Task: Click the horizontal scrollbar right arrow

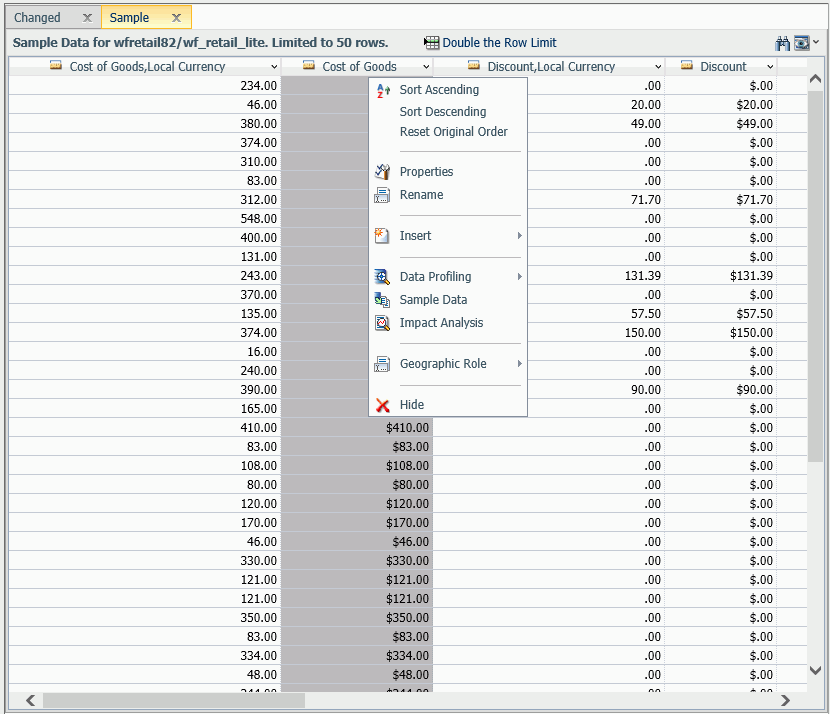Action: pyautogui.click(x=786, y=700)
